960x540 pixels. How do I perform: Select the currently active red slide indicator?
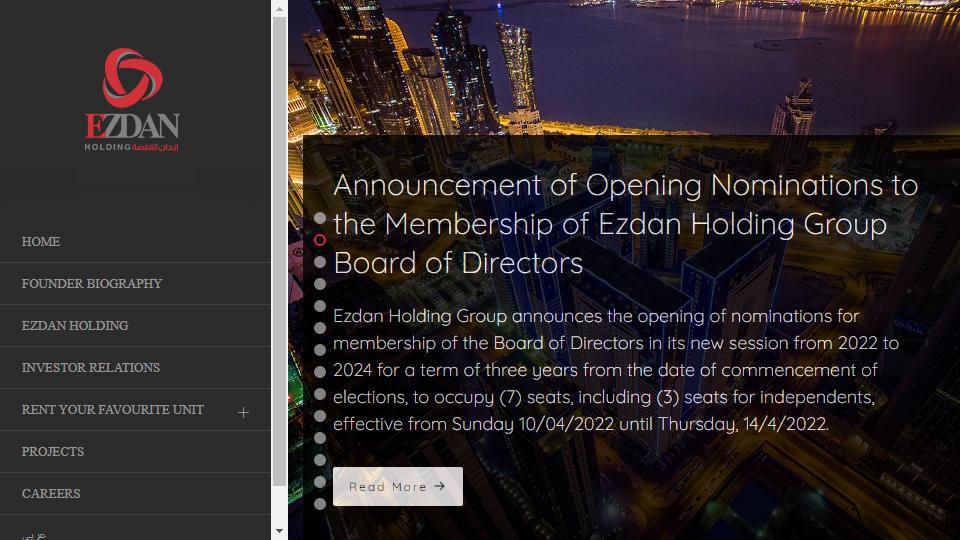pos(320,240)
